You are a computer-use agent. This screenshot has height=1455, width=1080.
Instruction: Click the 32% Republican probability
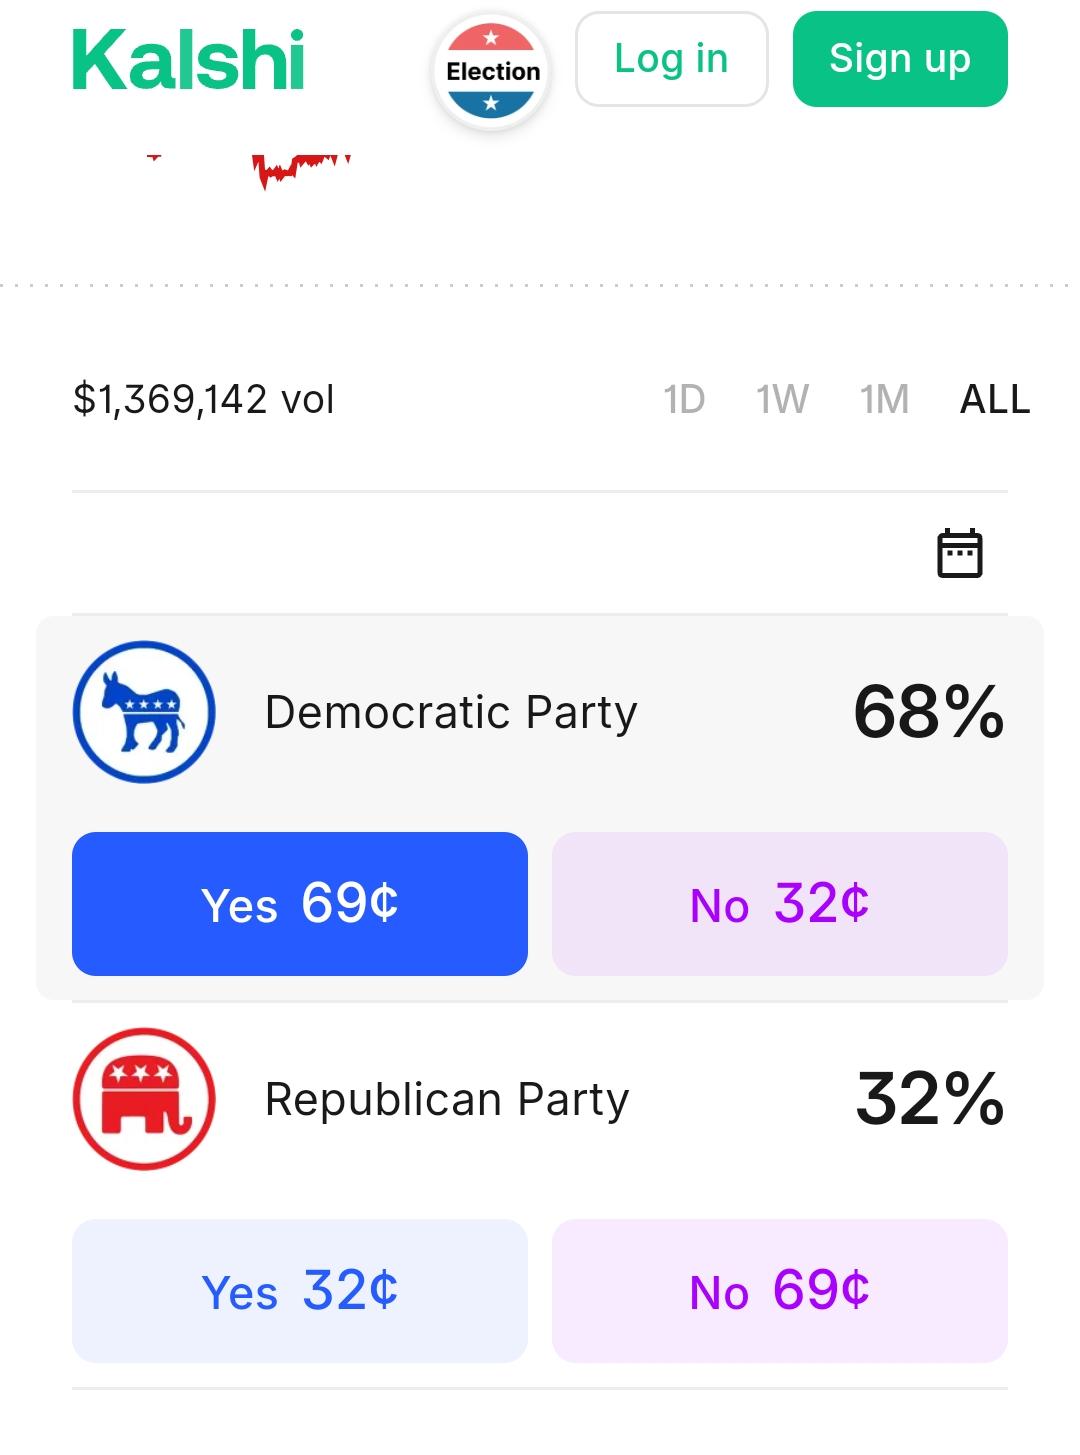[x=929, y=1100]
